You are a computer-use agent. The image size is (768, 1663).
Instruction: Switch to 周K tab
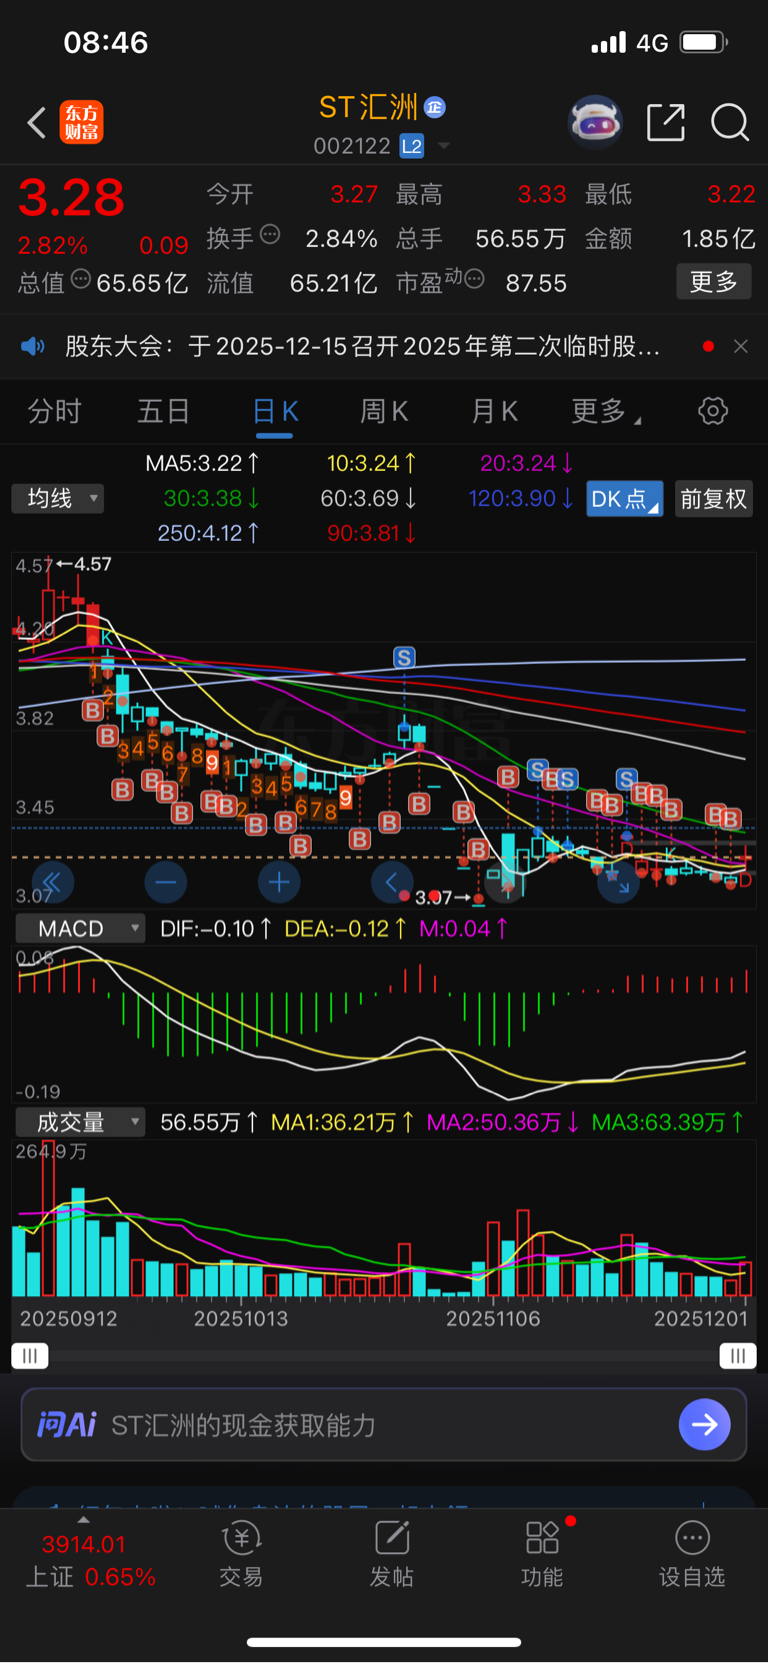click(384, 411)
